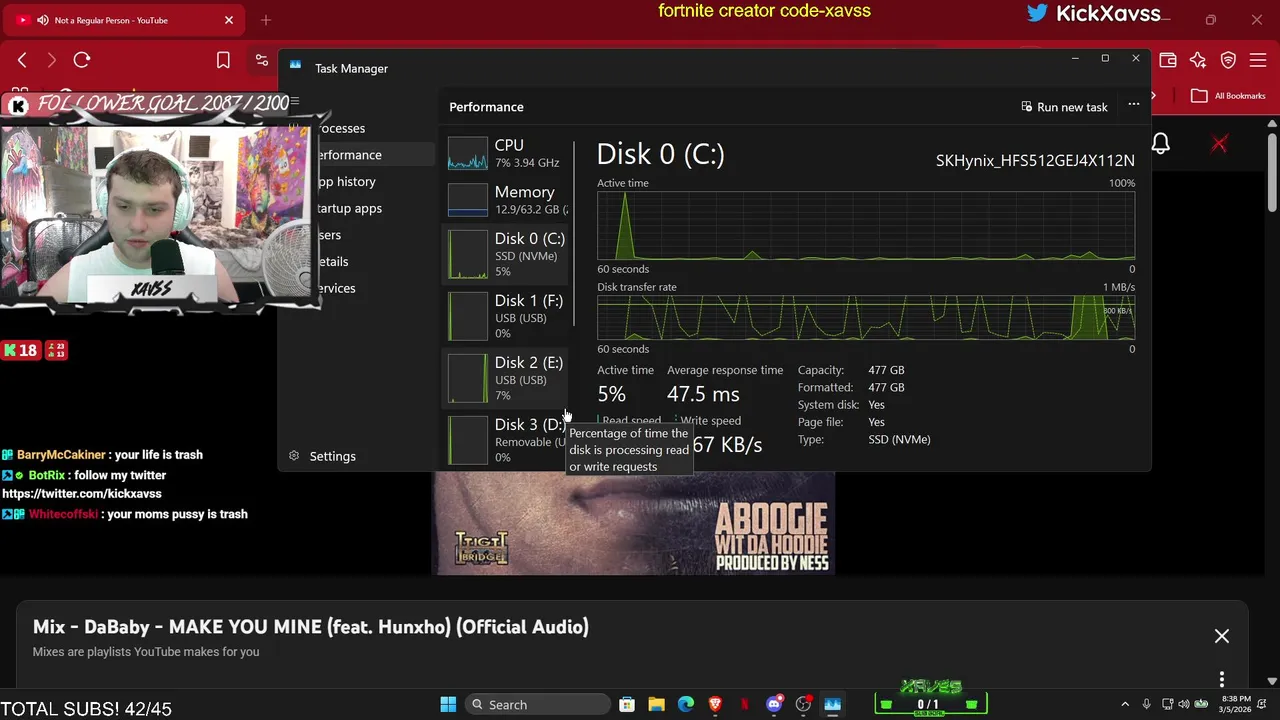
Task: Open clock and date 8:38 PM
Action: click(1234, 704)
